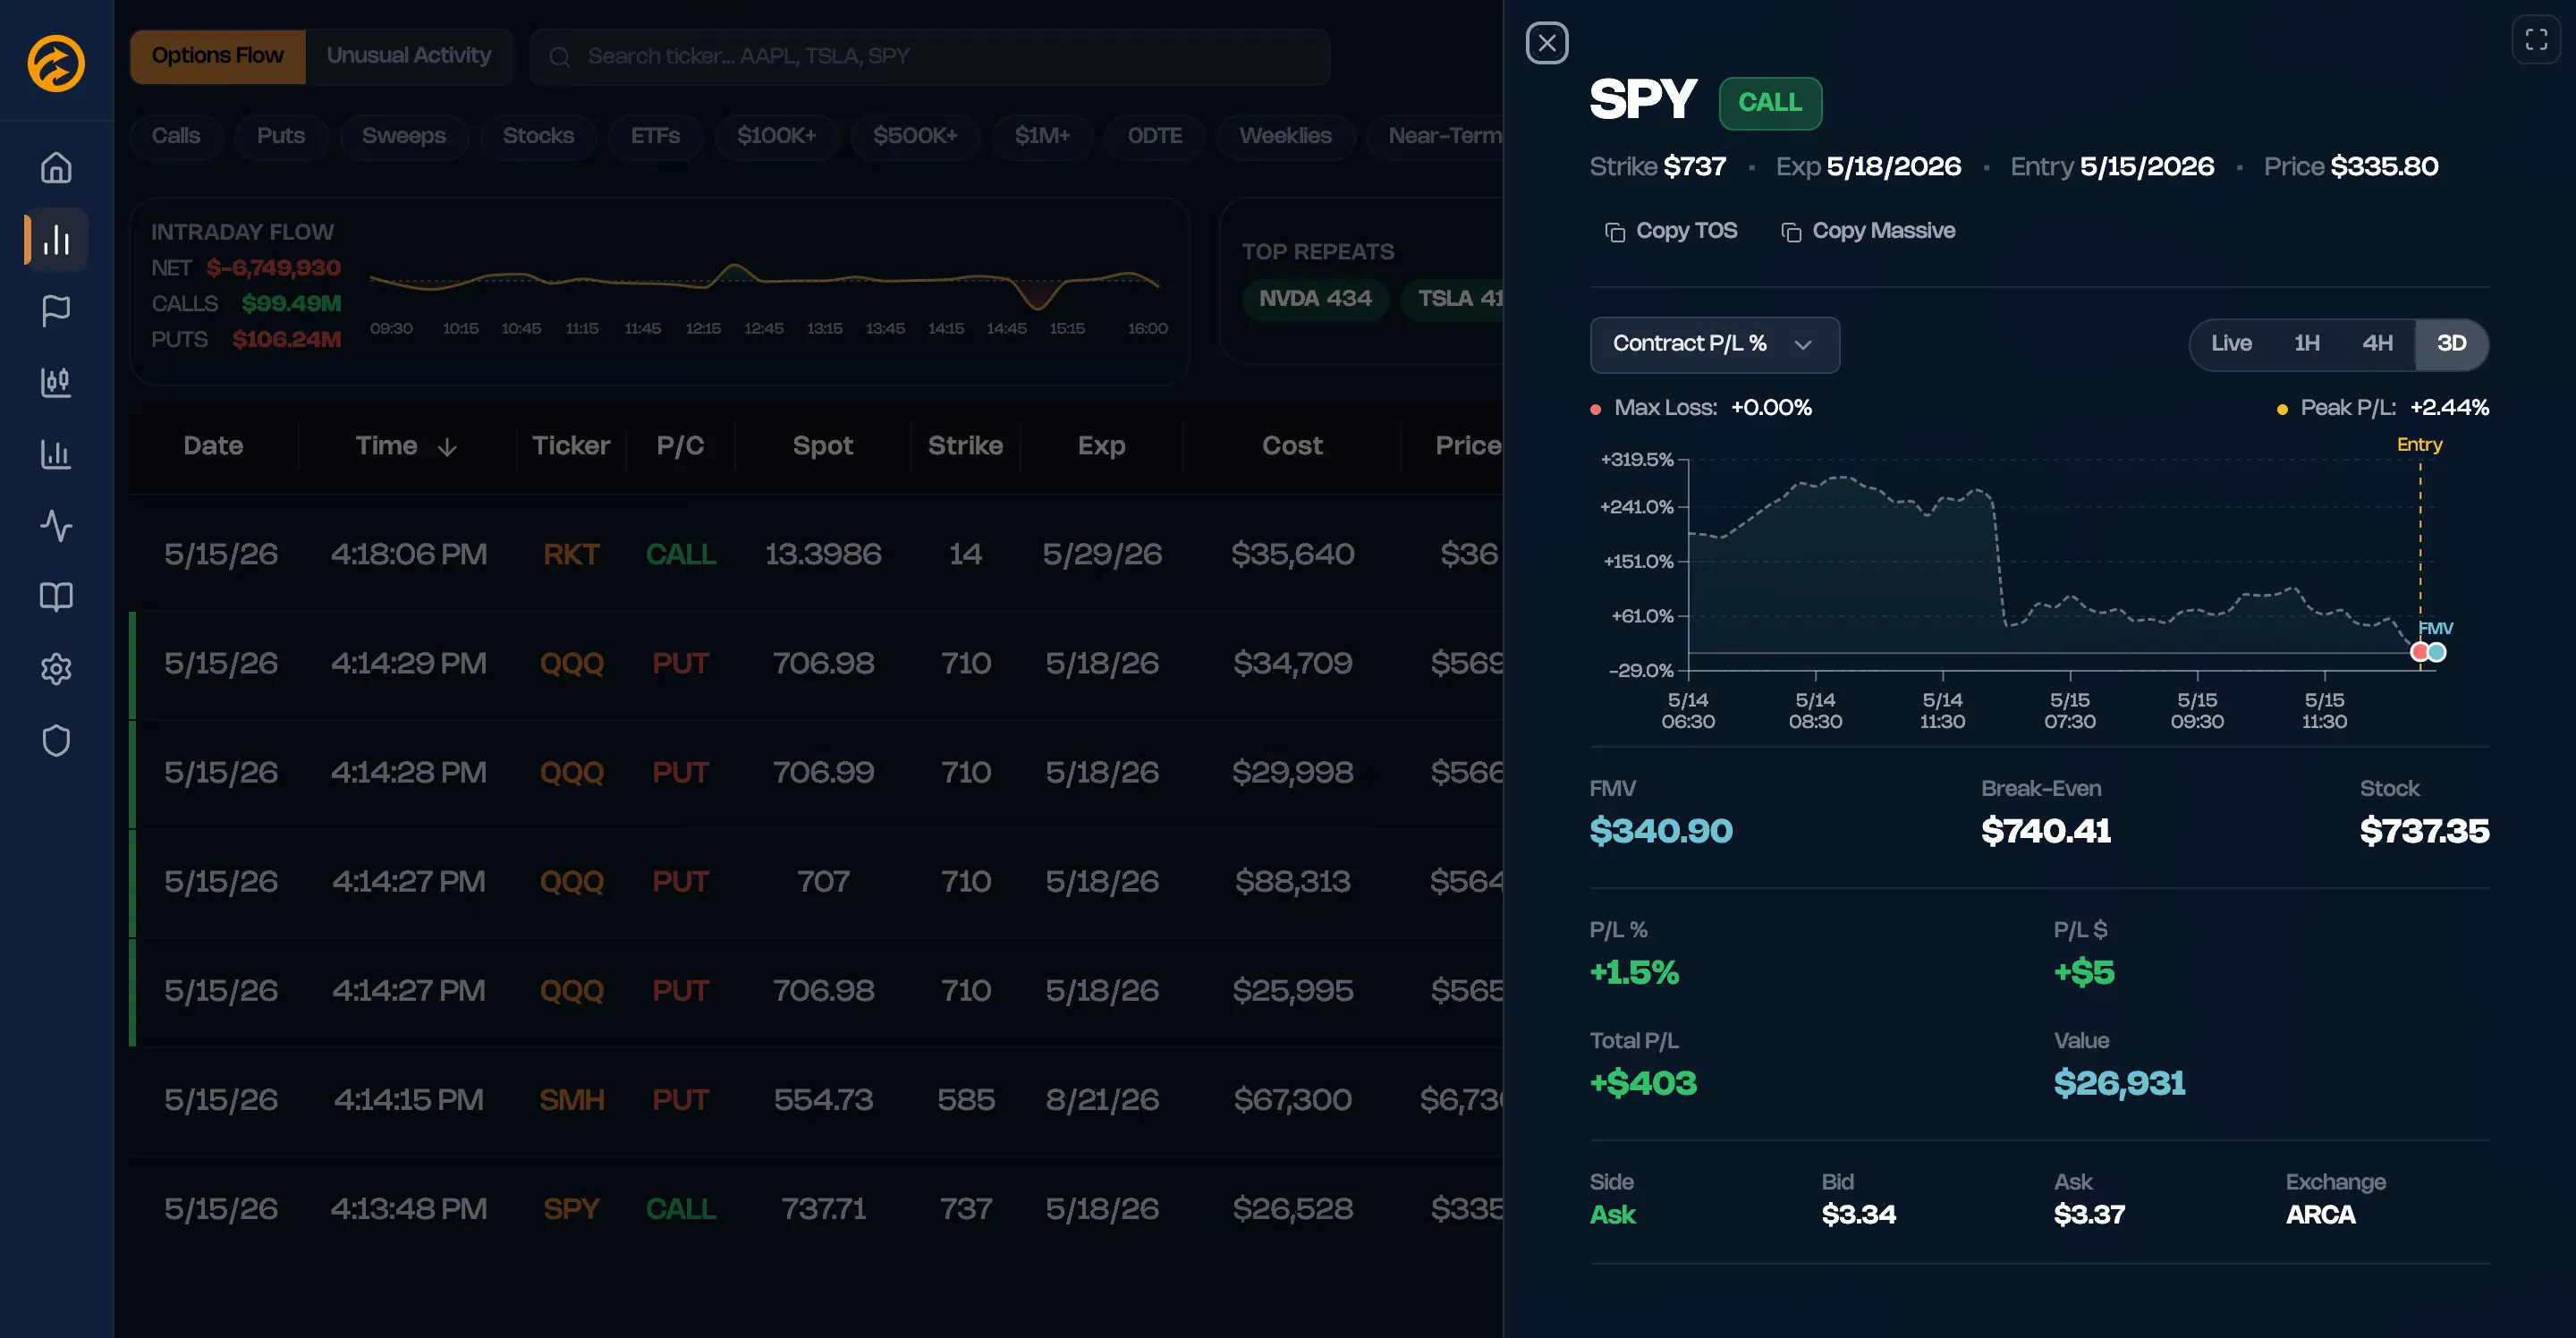
Task: Click the red entry marker on chart
Action: [2420, 652]
